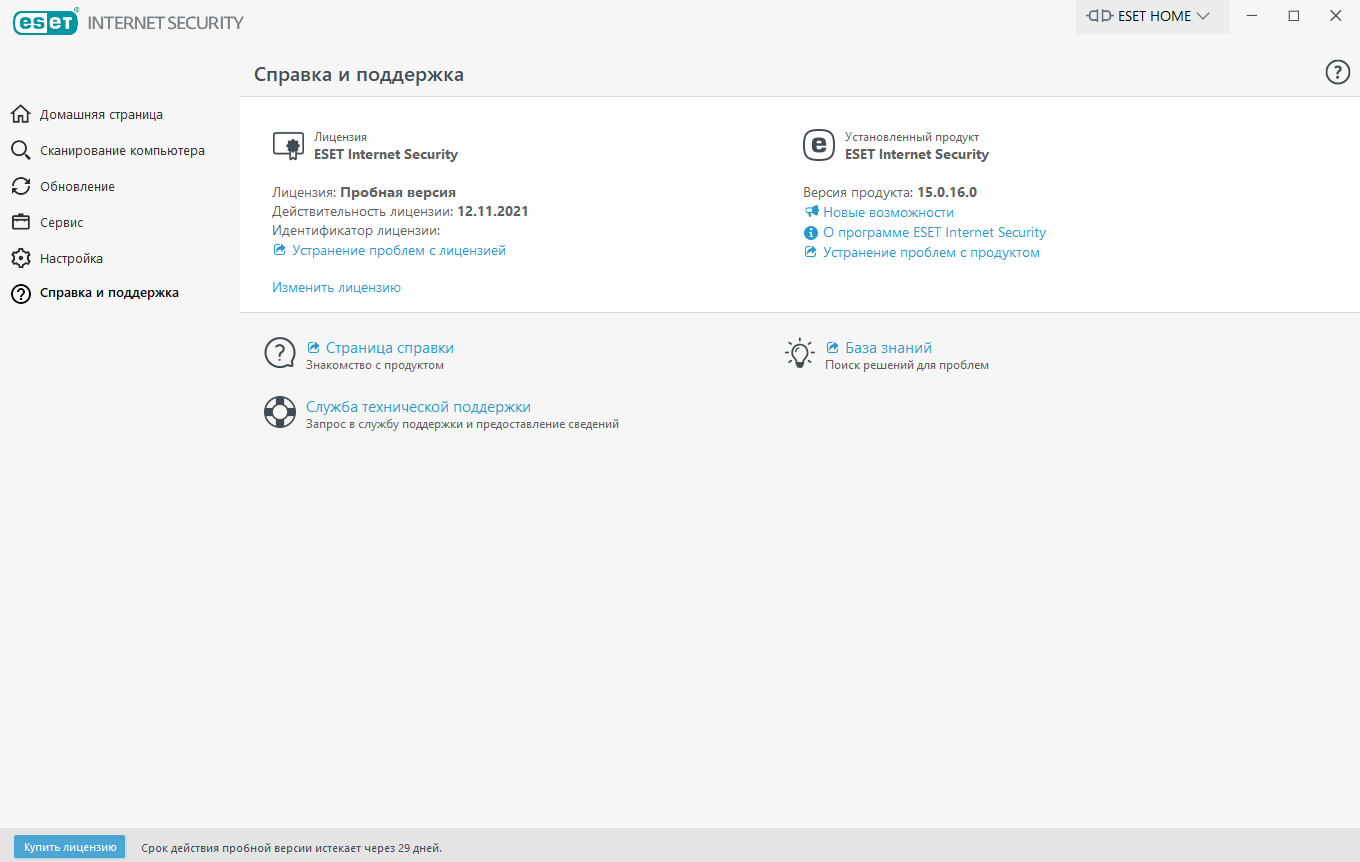The width and height of the screenshot is (1360, 862).
Task: Click the home icon beside Домашняя страница
Action: [20, 114]
